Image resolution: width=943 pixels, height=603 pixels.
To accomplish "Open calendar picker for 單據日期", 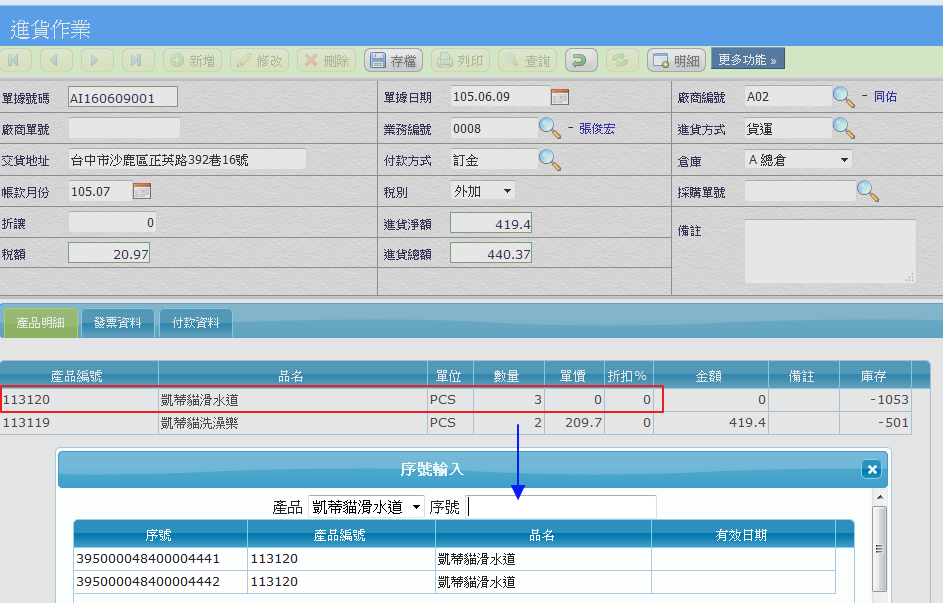I will pos(560,97).
